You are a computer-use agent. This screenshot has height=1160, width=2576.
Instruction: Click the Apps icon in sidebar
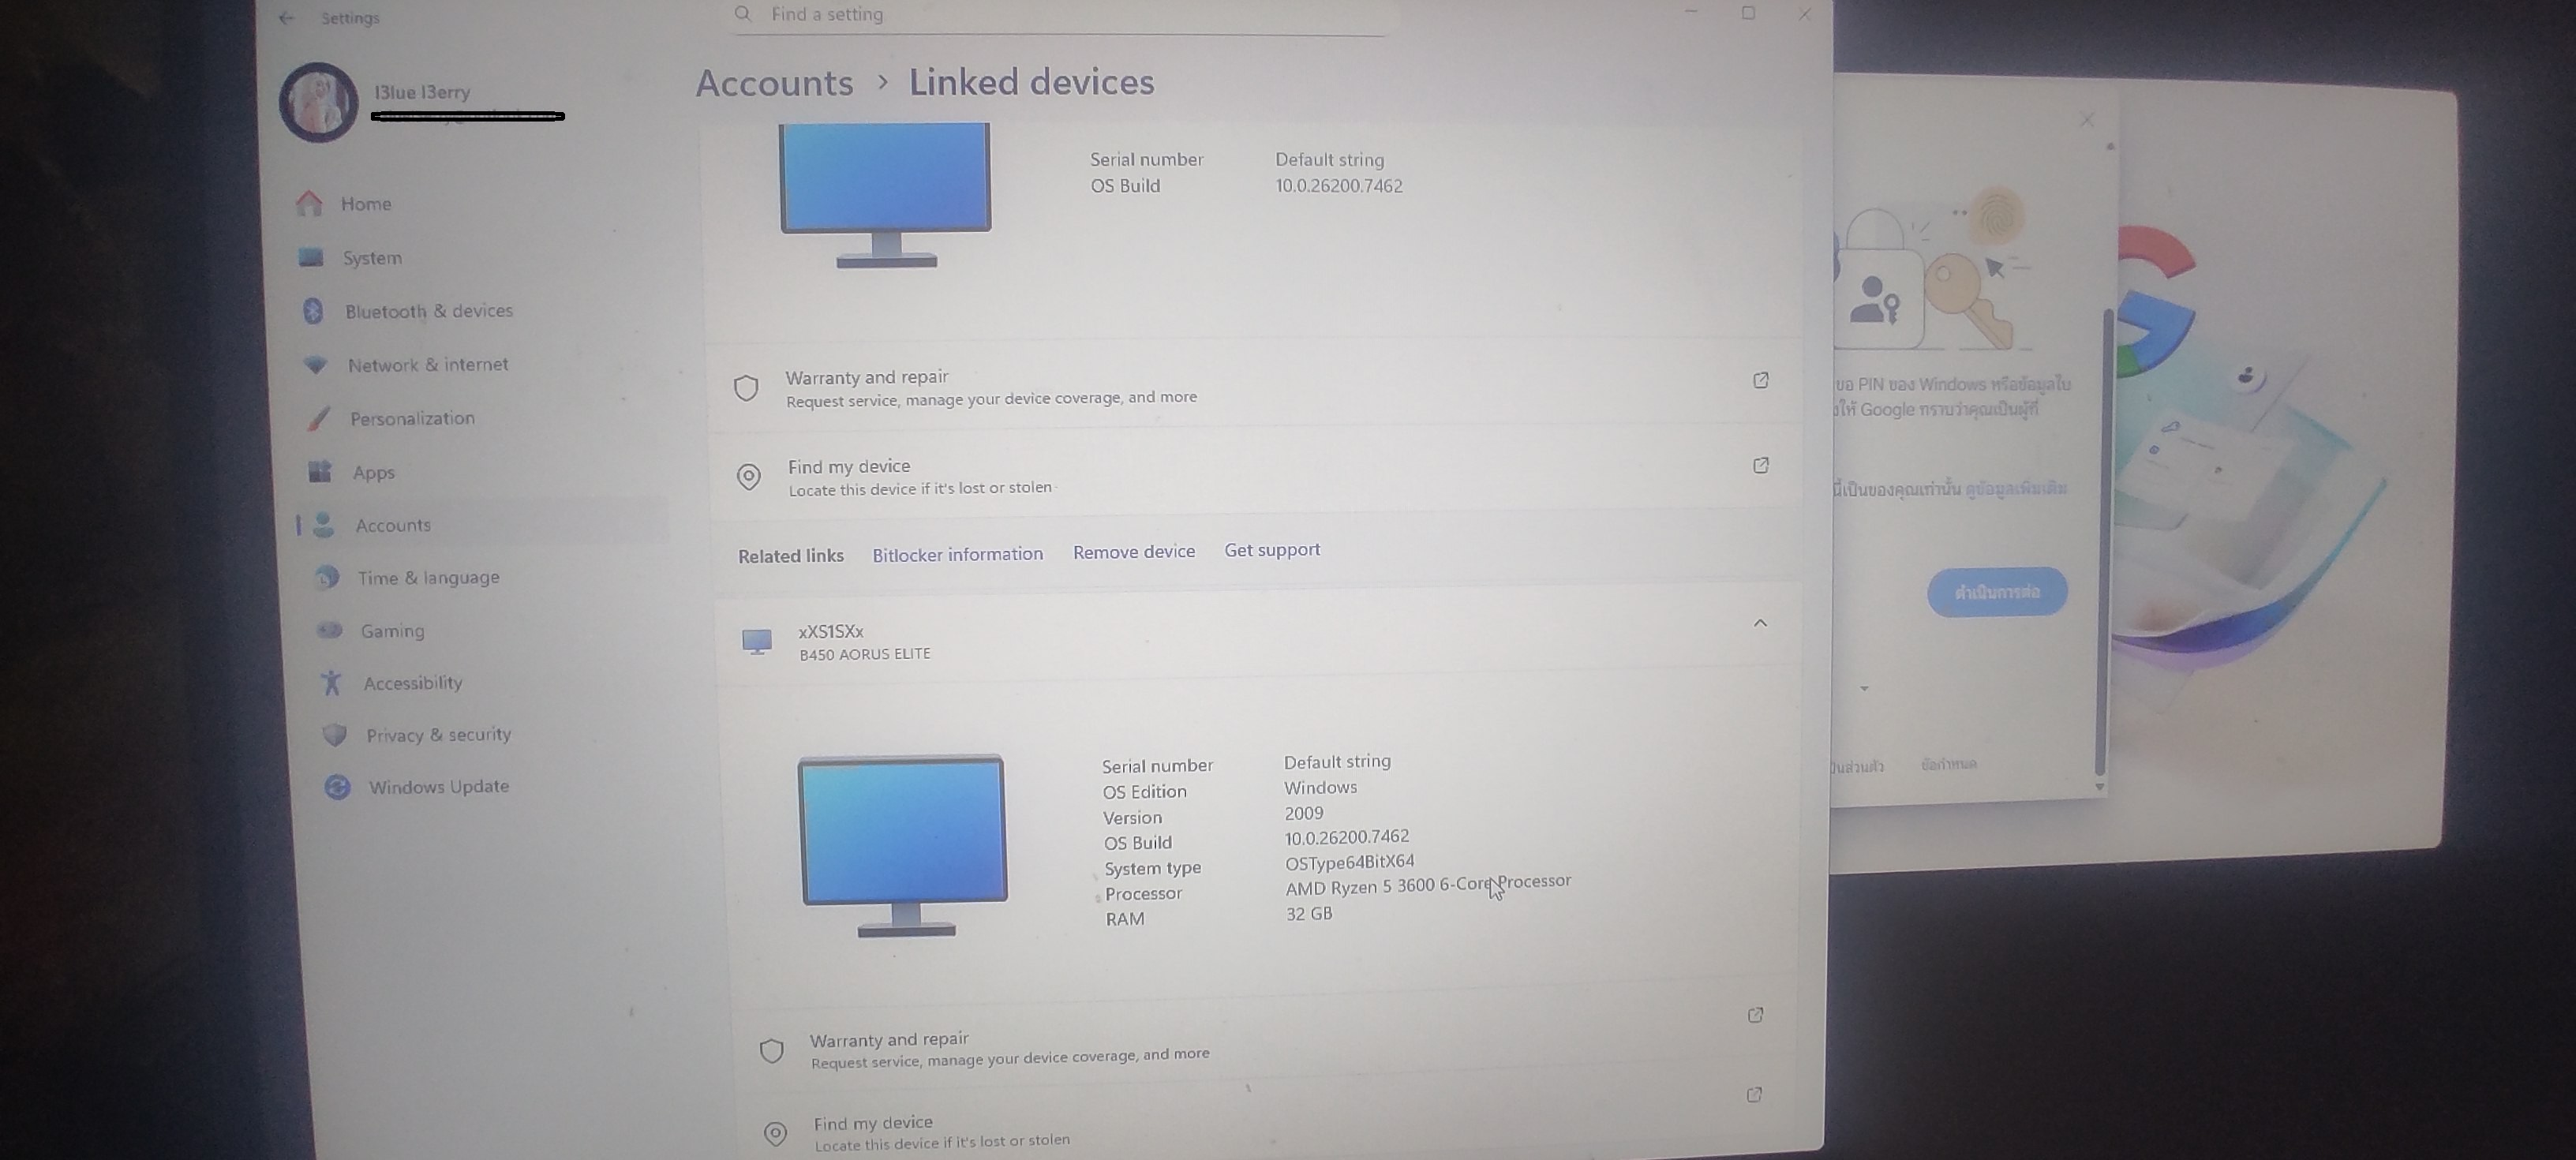point(320,472)
